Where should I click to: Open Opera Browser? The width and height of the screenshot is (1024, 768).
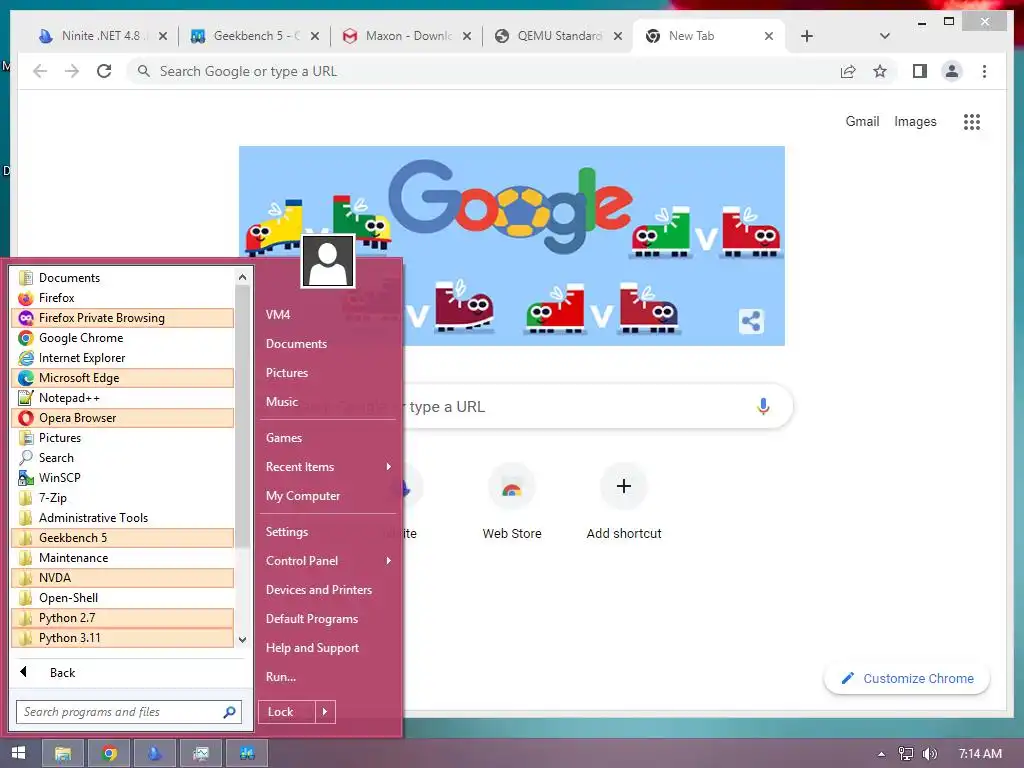(122, 418)
